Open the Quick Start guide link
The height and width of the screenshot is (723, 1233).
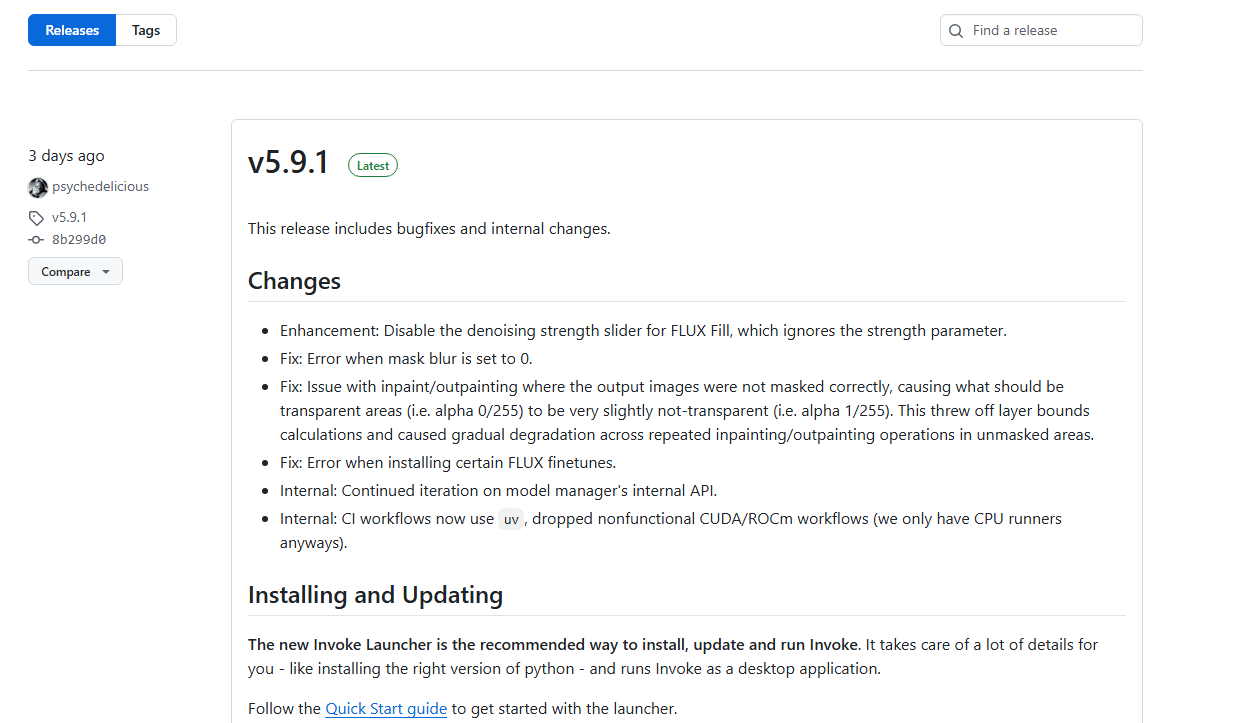tap(386, 709)
